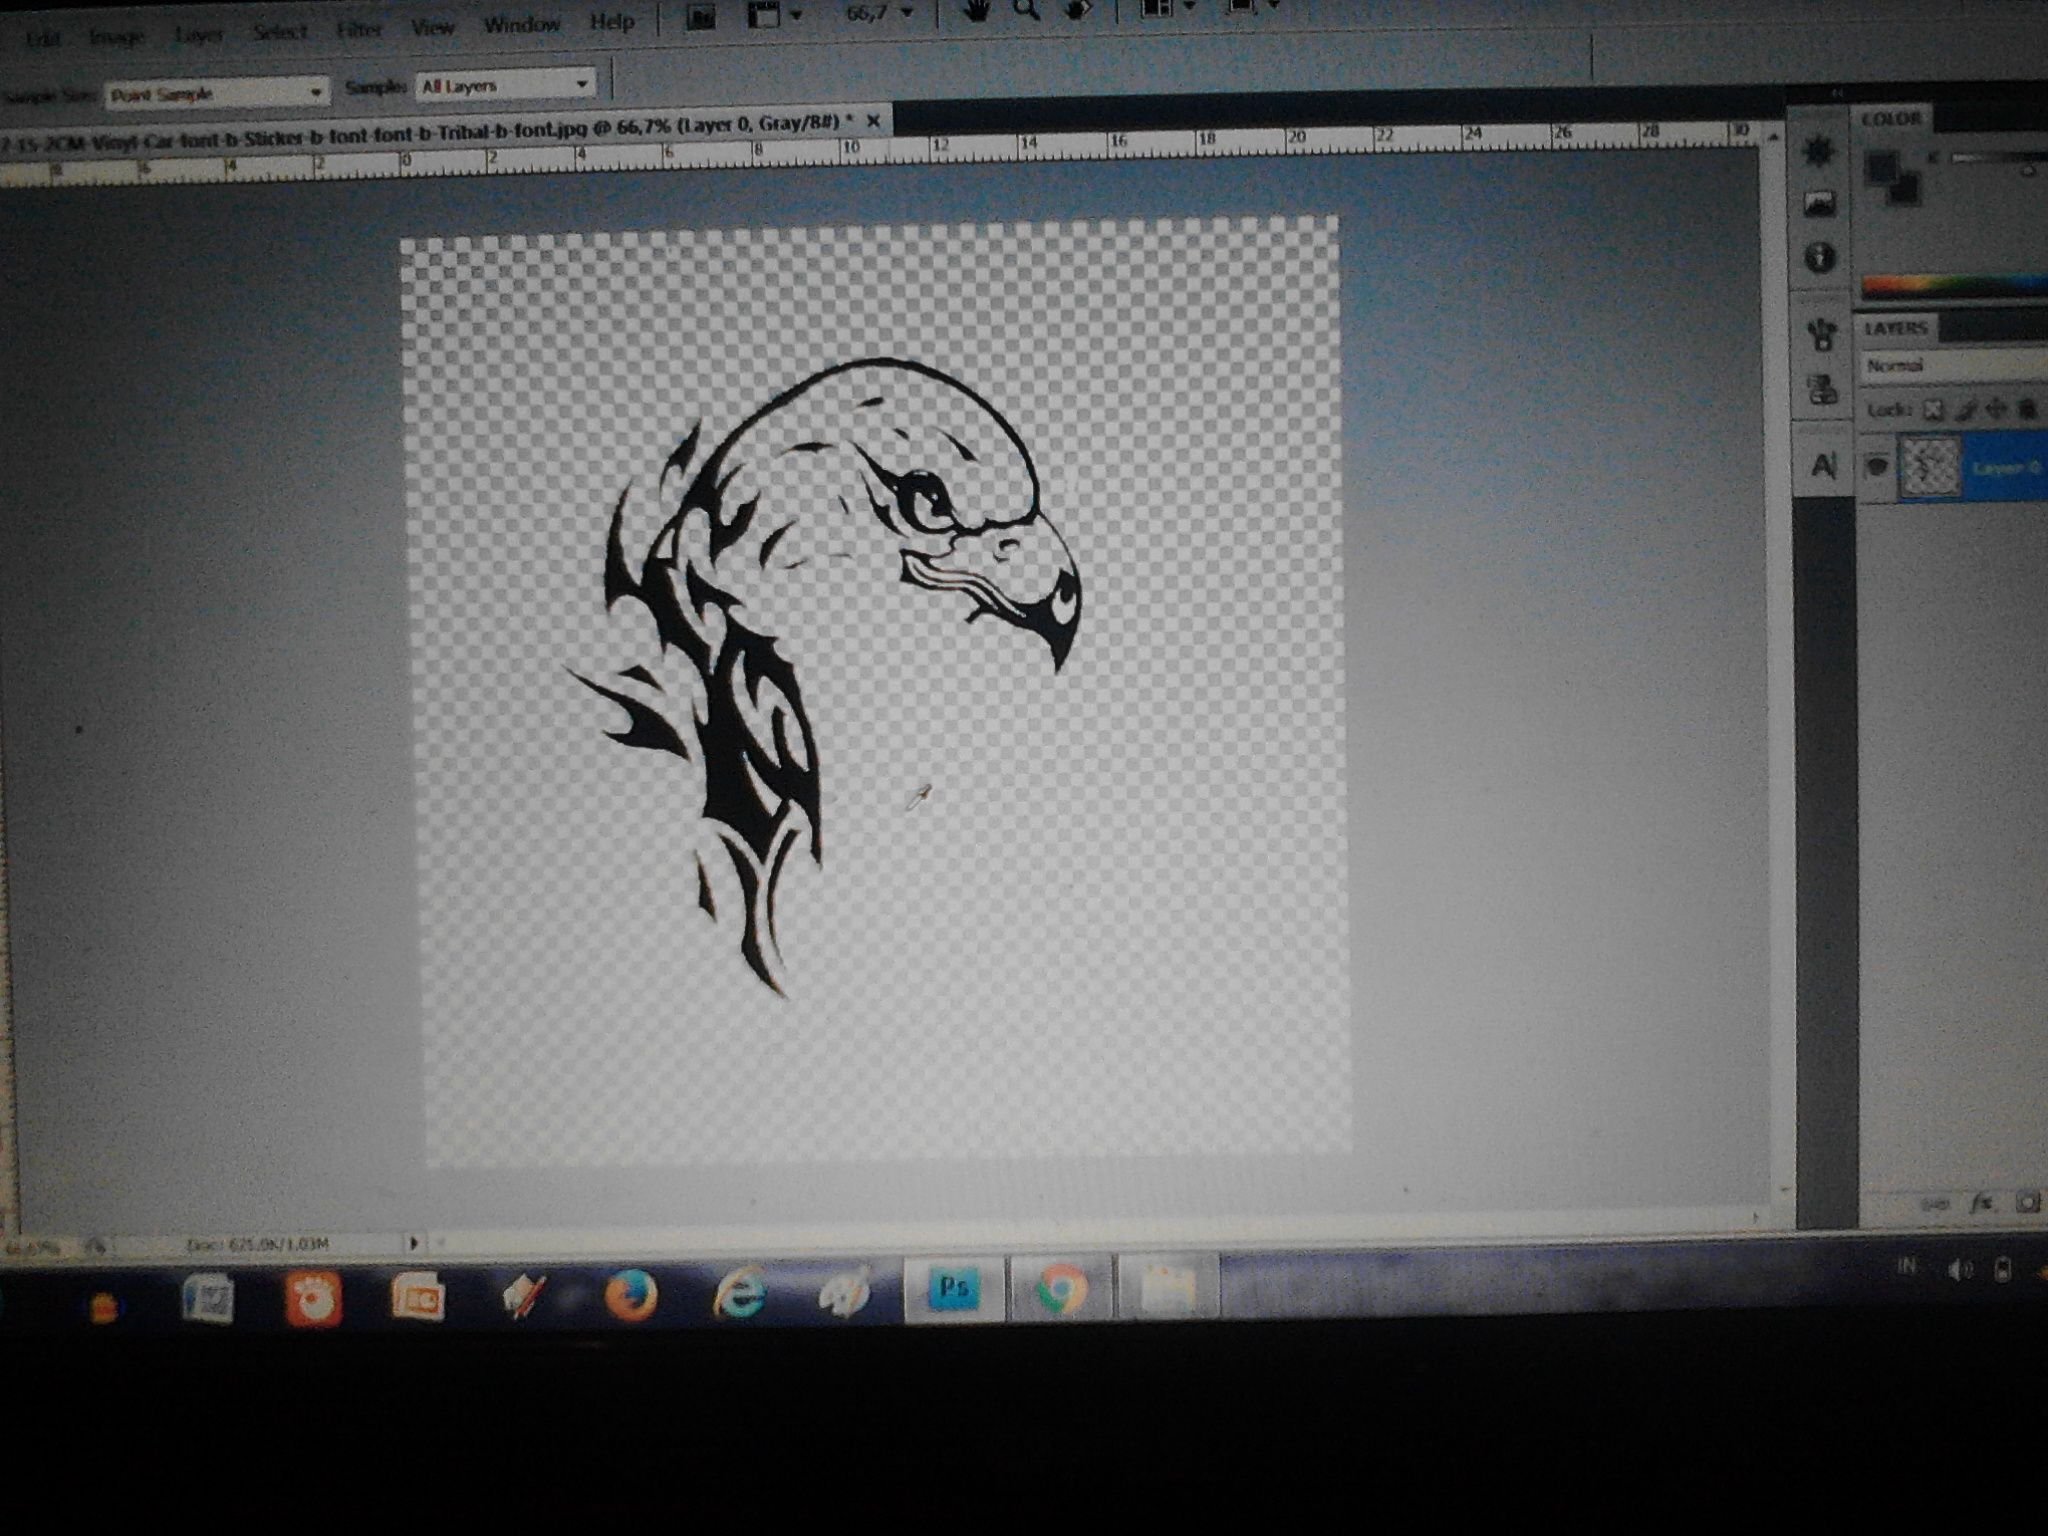
Task: Click the foreground color swatch
Action: tap(1883, 168)
